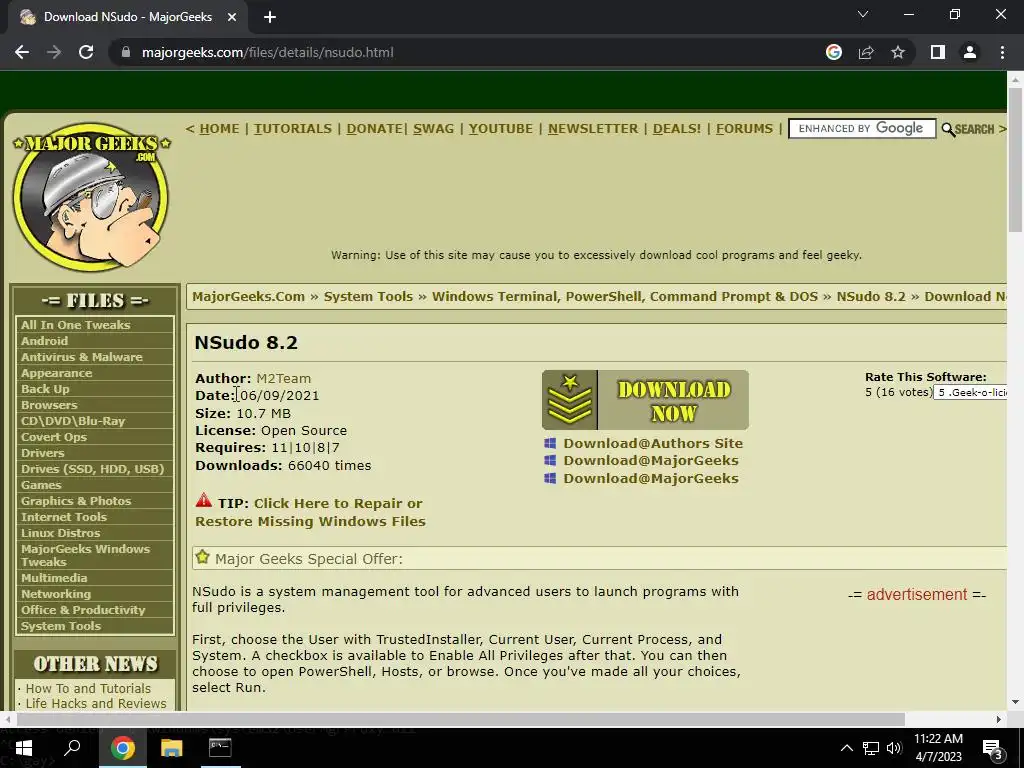This screenshot has width=1024, height=768.
Task: Open the side panel icon
Action: (938, 52)
